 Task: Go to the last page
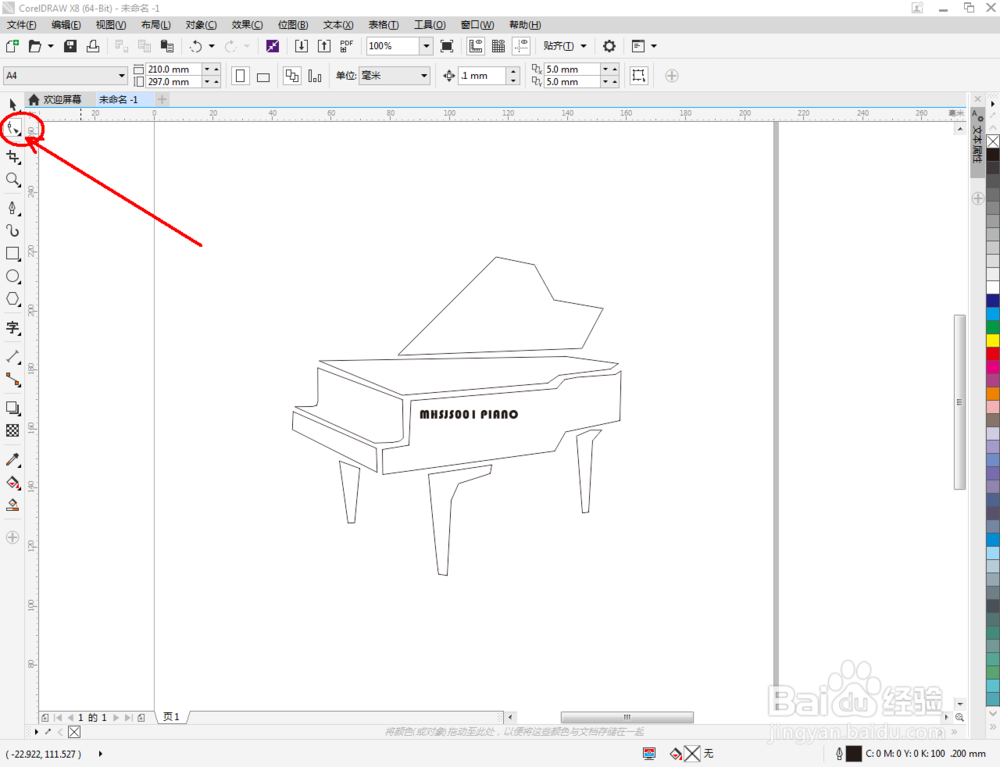(x=129, y=717)
